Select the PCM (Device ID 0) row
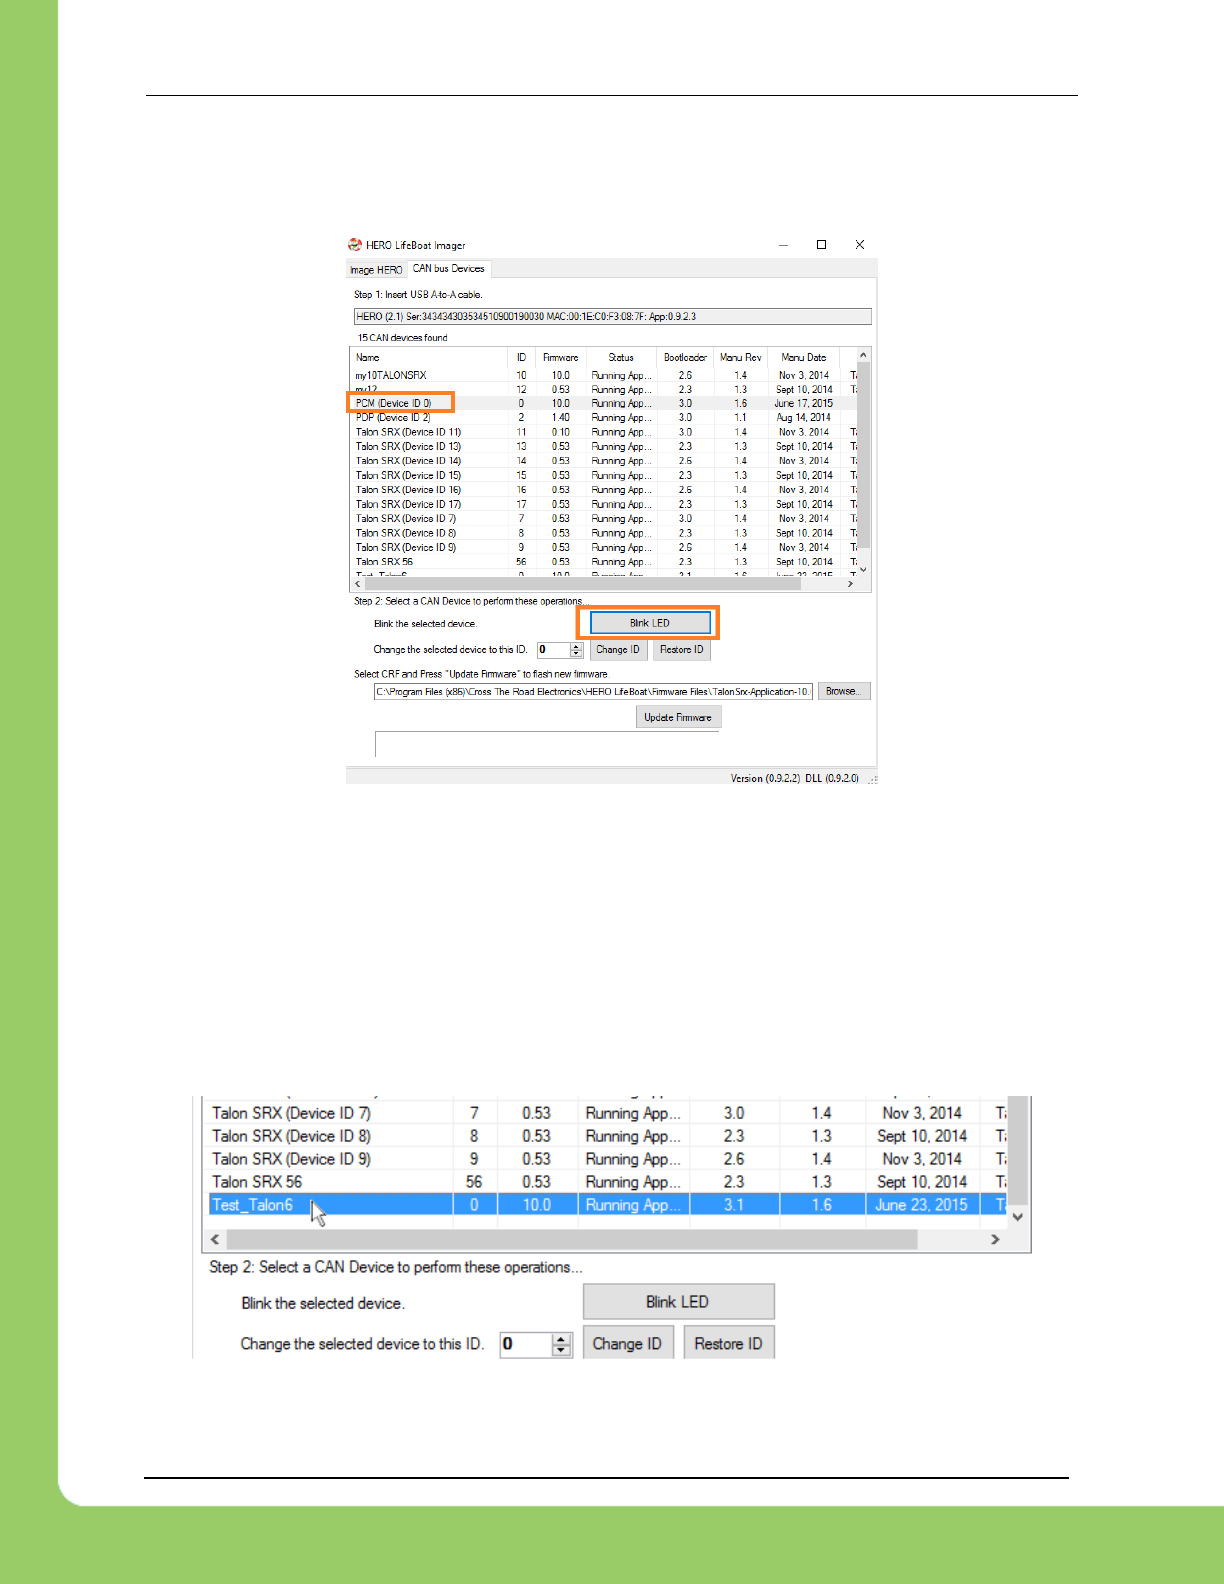 click(x=604, y=403)
